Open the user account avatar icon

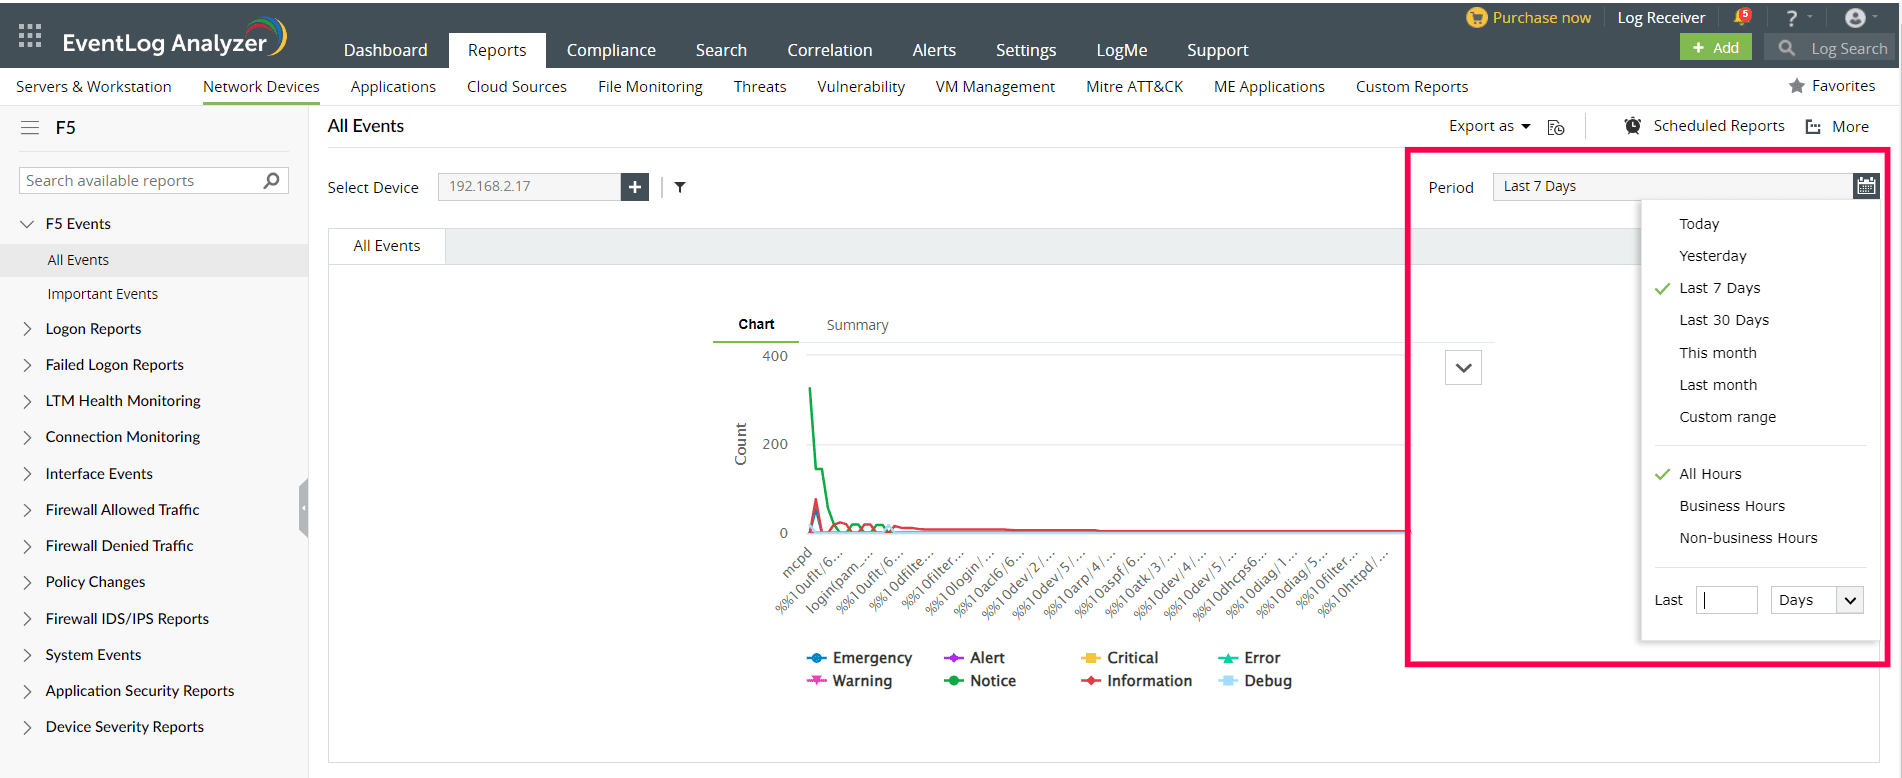point(1855,18)
